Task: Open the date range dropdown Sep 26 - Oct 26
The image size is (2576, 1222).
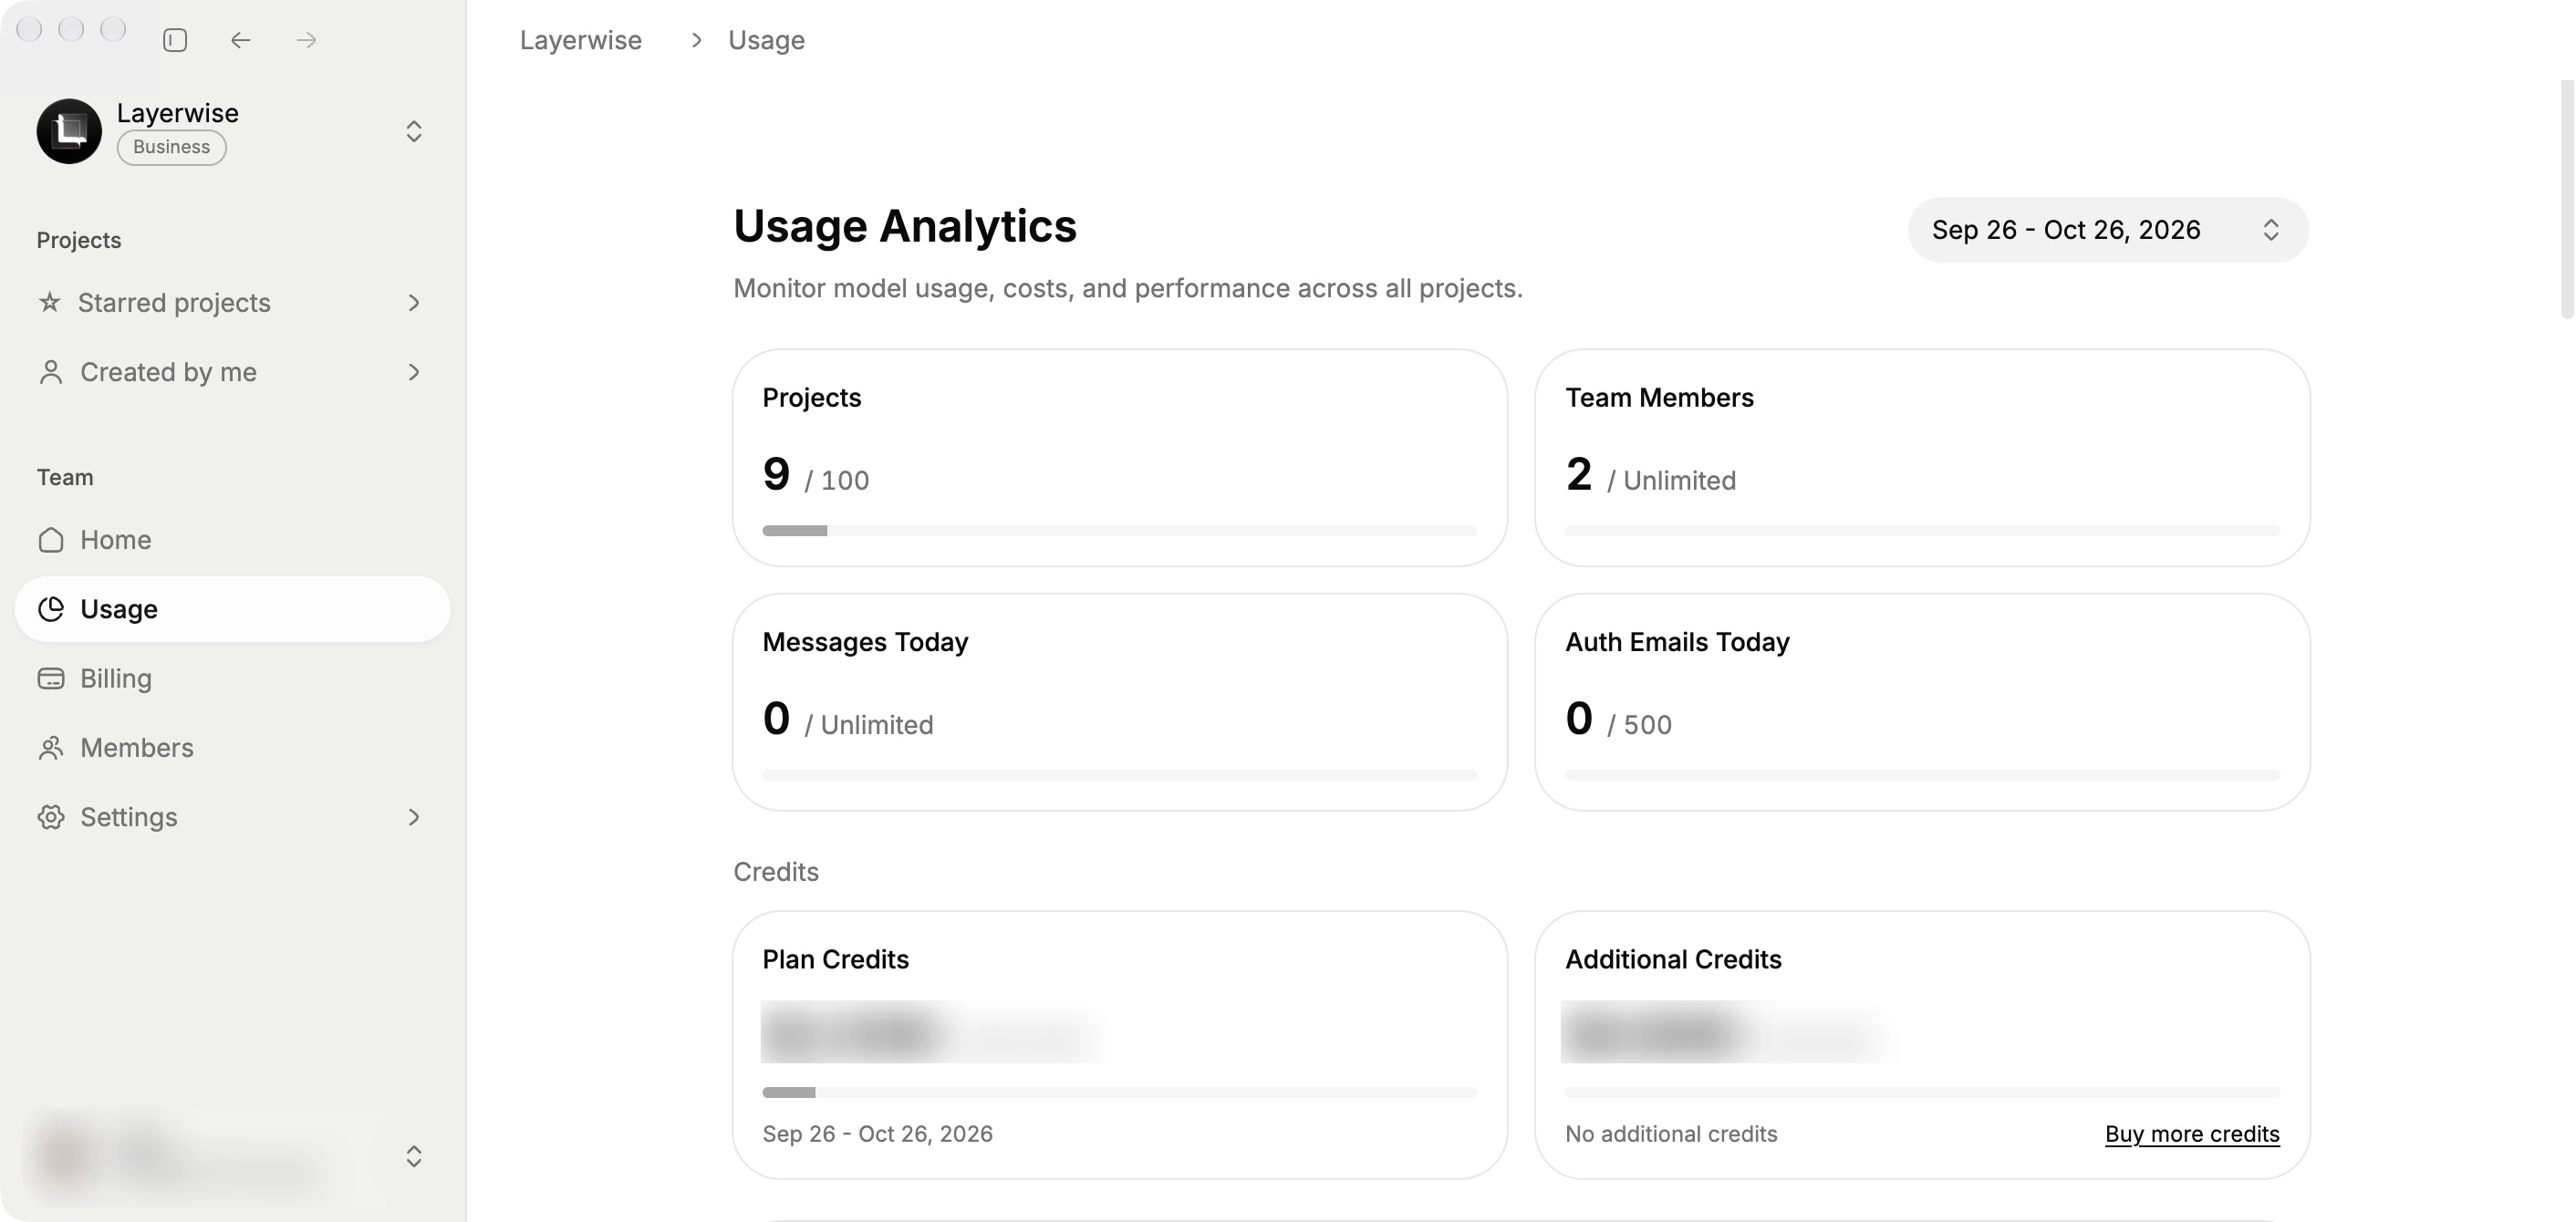Action: click(x=2108, y=230)
